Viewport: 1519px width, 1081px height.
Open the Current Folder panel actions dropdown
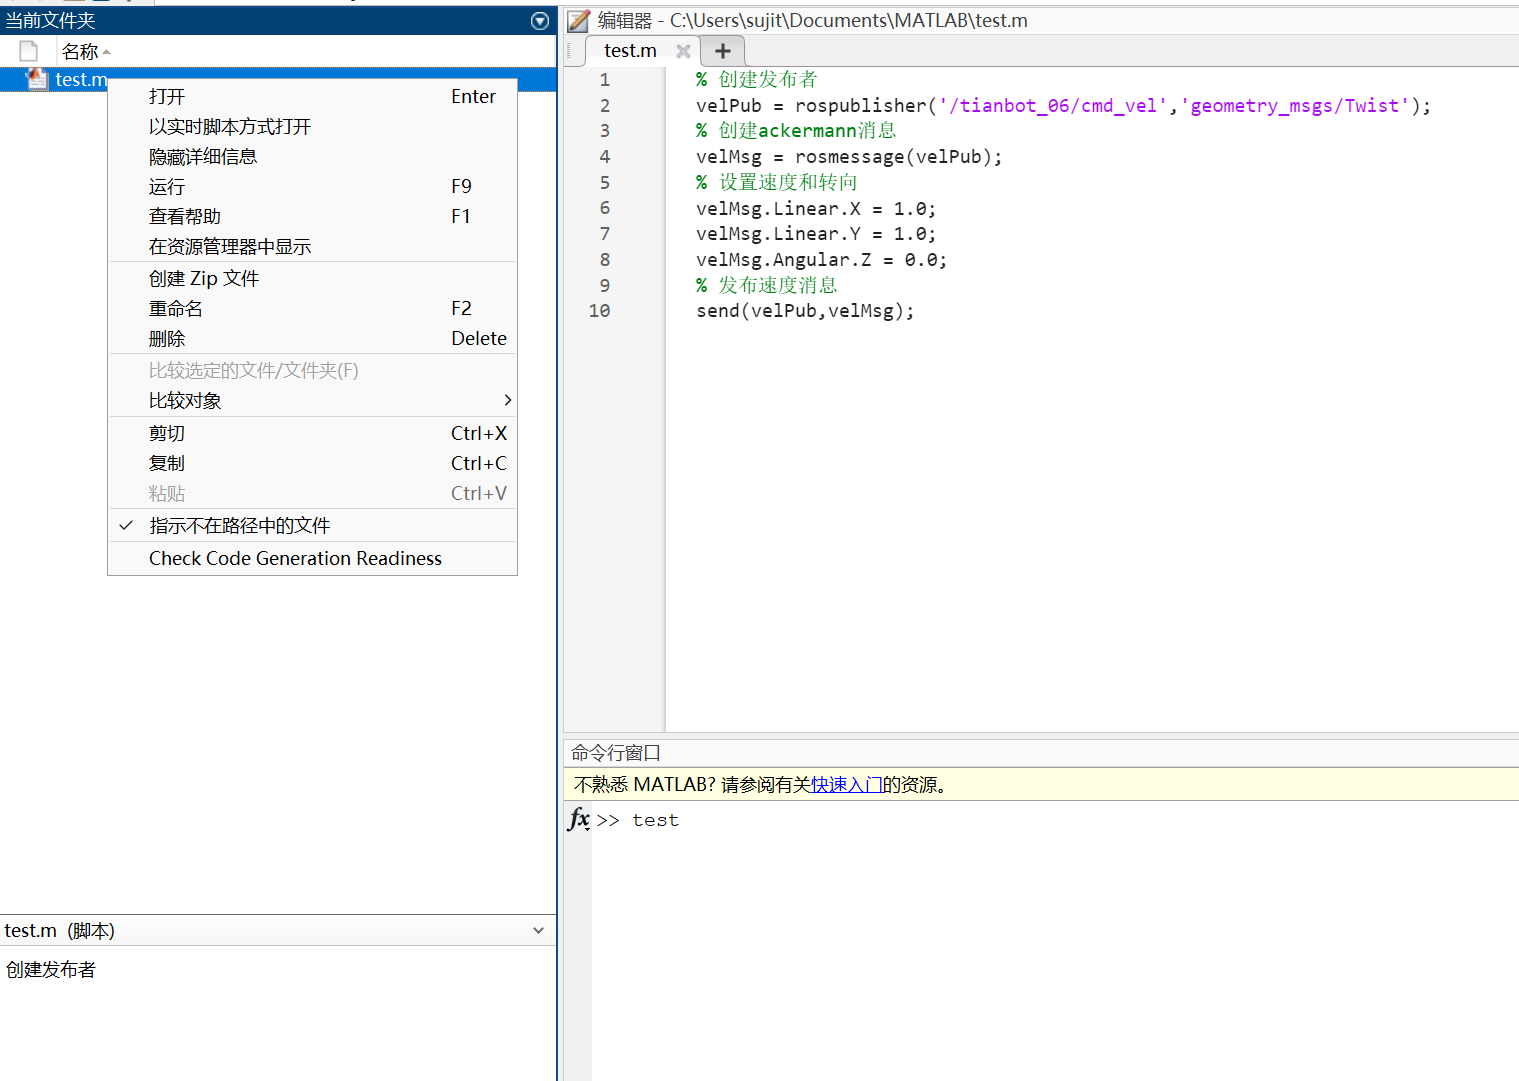point(540,21)
